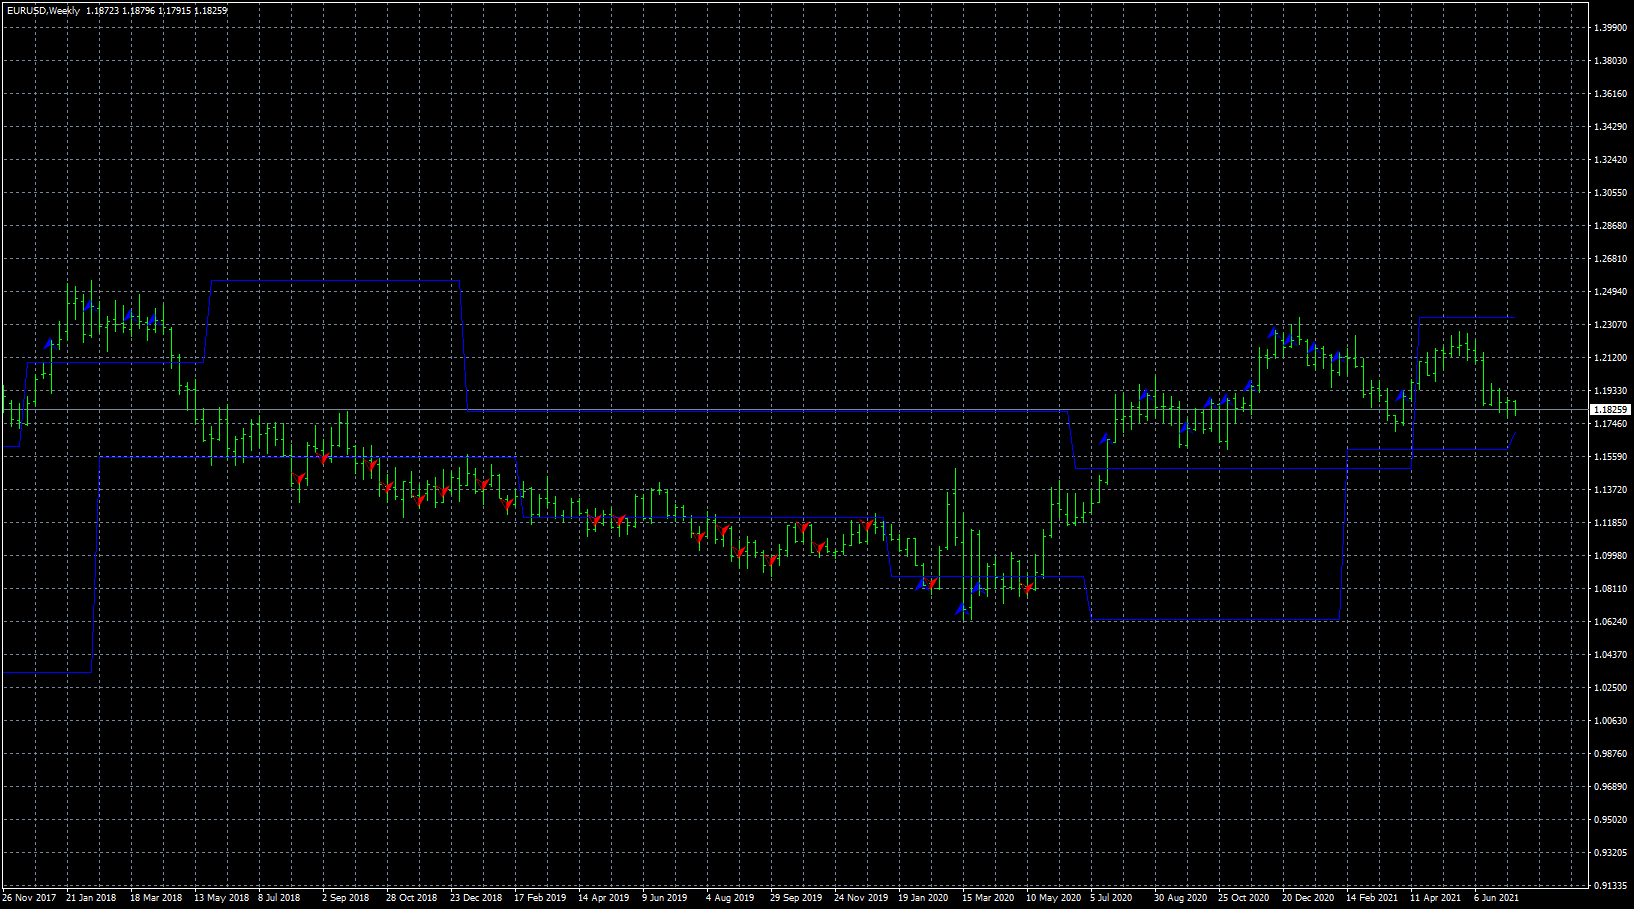The width and height of the screenshot is (1634, 909).
Task: Select the 23 Dec 2018 time axis label
Action: [476, 898]
